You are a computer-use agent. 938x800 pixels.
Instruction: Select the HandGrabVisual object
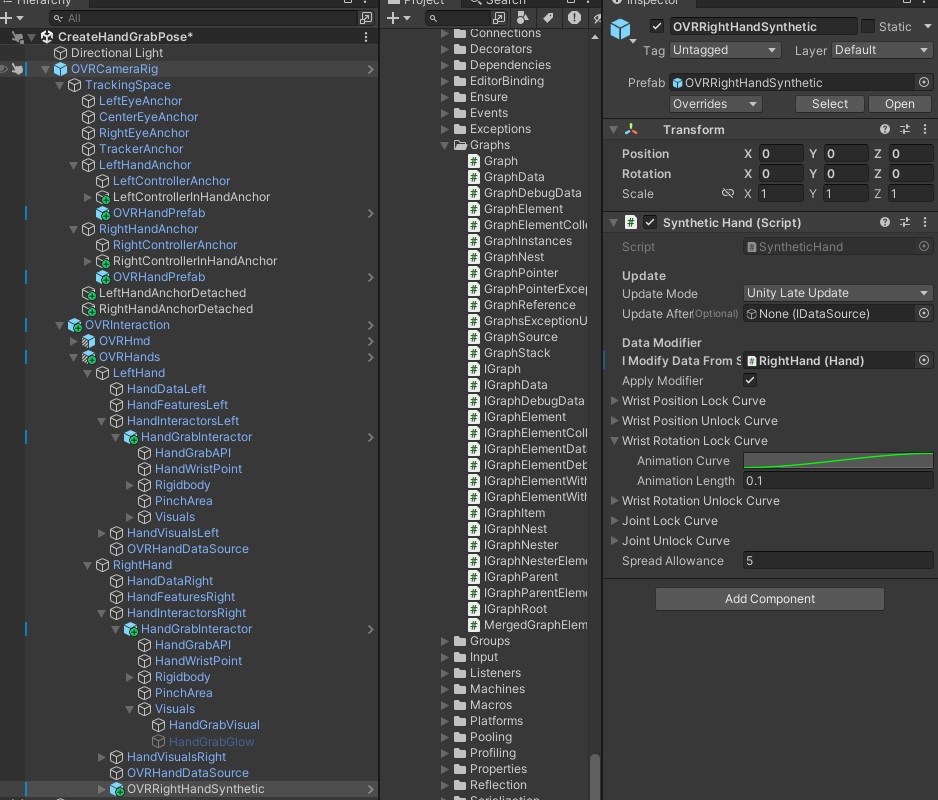[x=214, y=725]
